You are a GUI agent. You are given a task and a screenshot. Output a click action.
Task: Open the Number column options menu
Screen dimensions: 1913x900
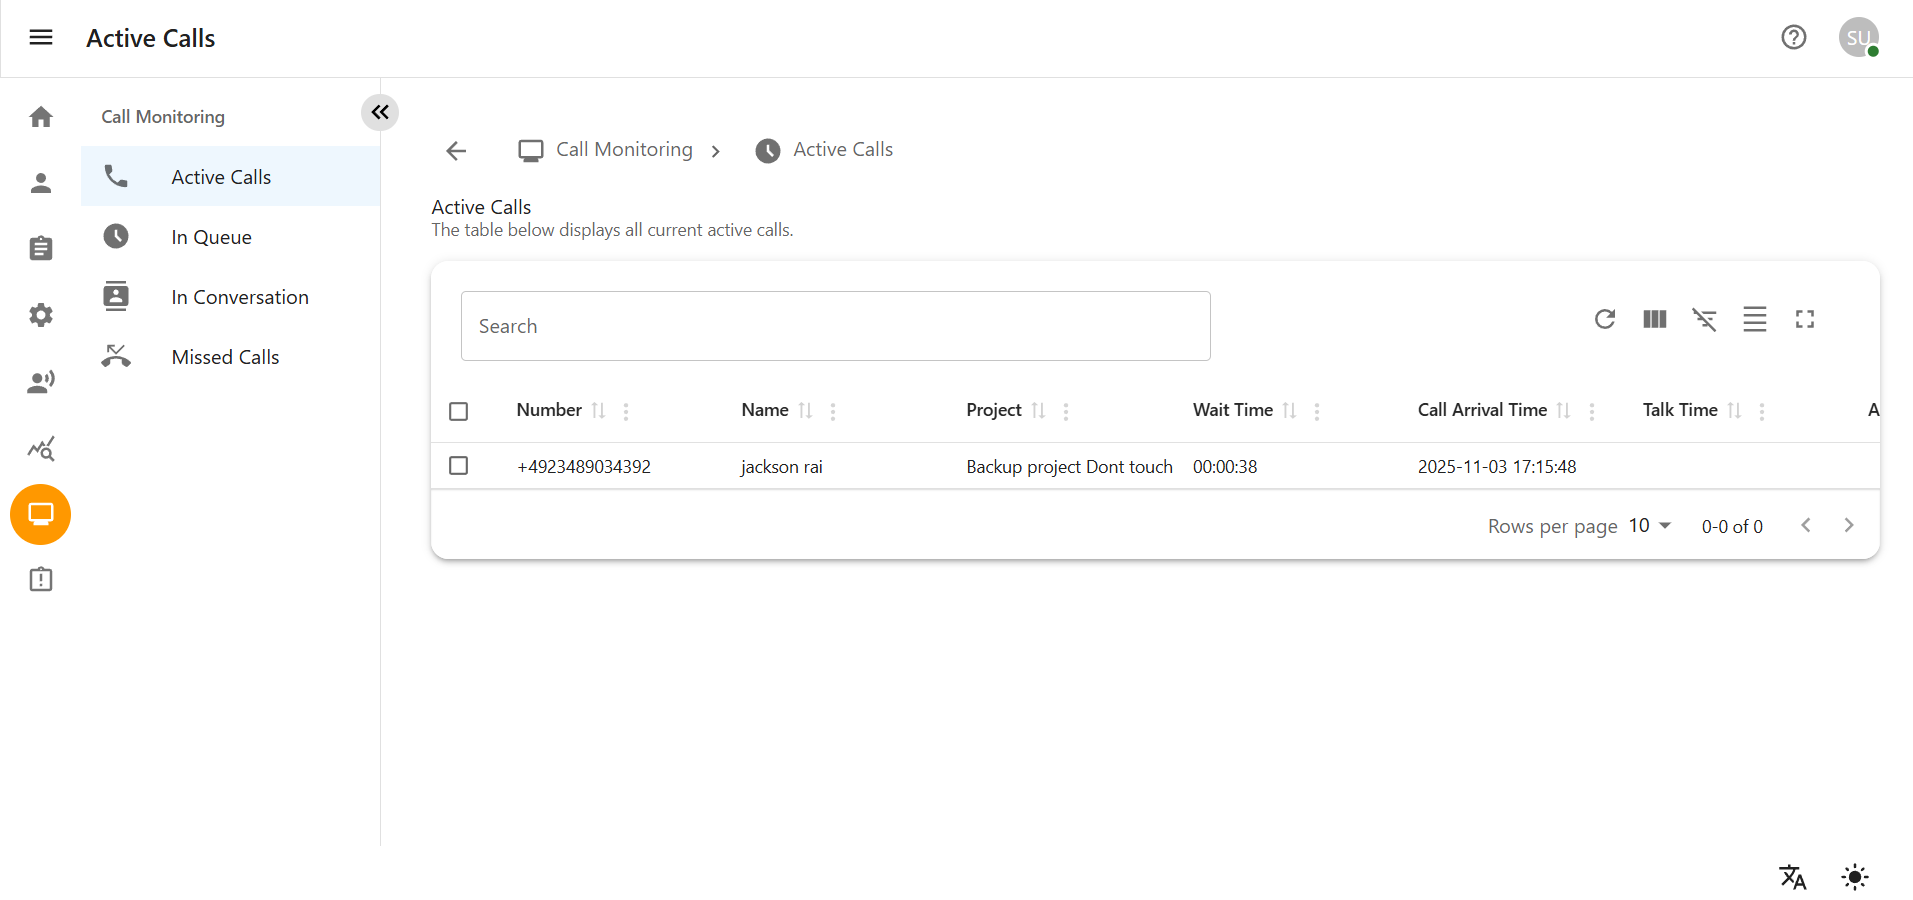(626, 411)
